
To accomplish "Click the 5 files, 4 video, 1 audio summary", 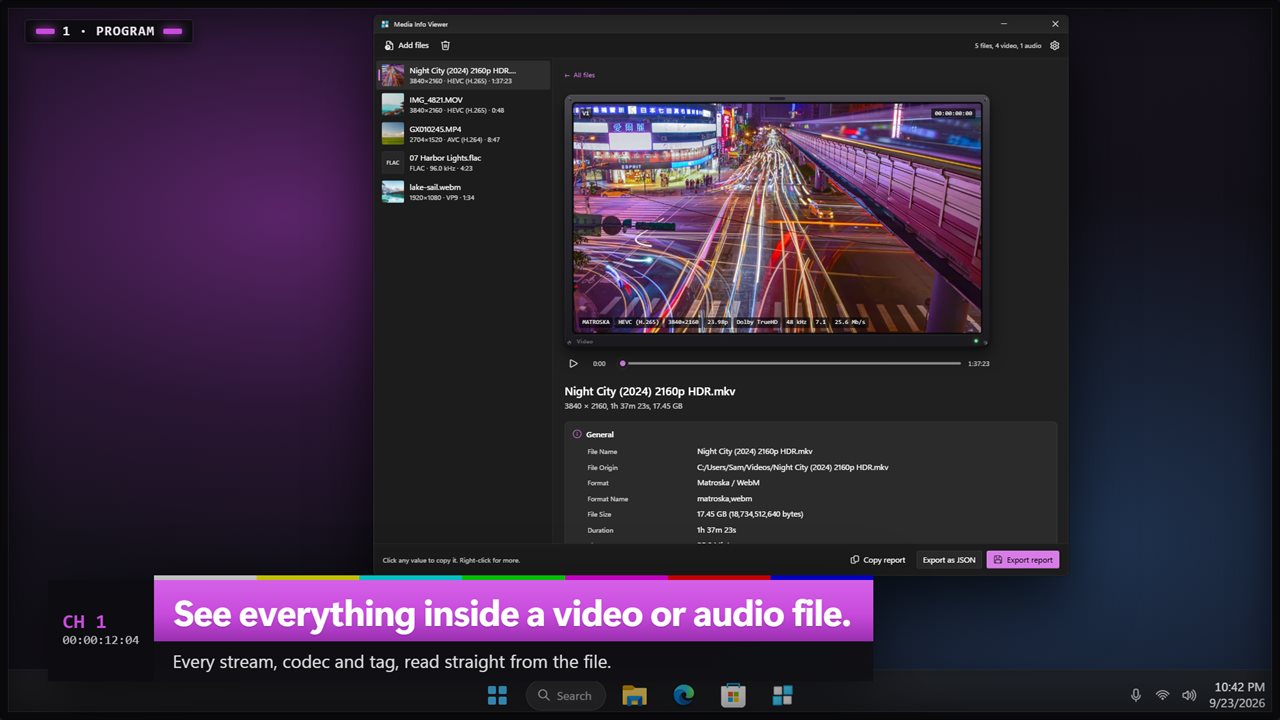I will coord(1008,45).
